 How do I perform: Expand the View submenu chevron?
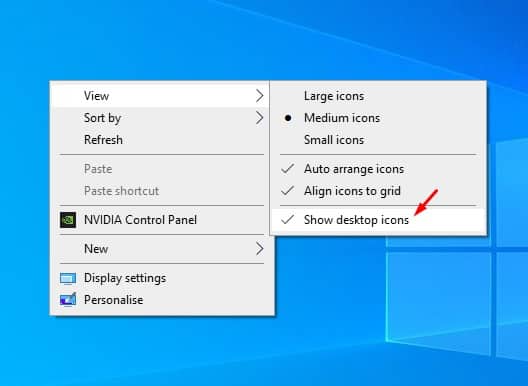(259, 96)
